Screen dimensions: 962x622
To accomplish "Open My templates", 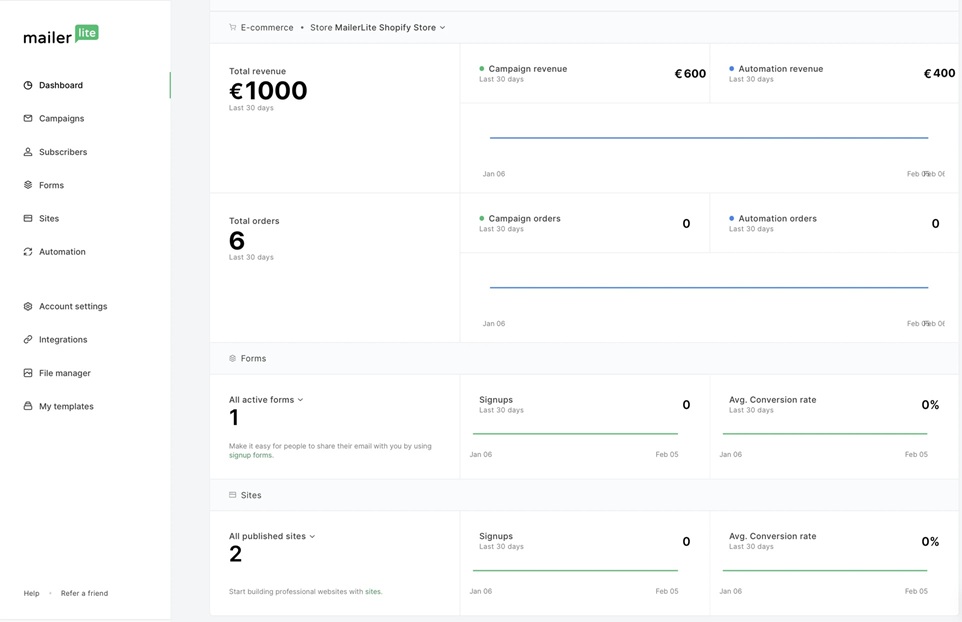I will [66, 406].
